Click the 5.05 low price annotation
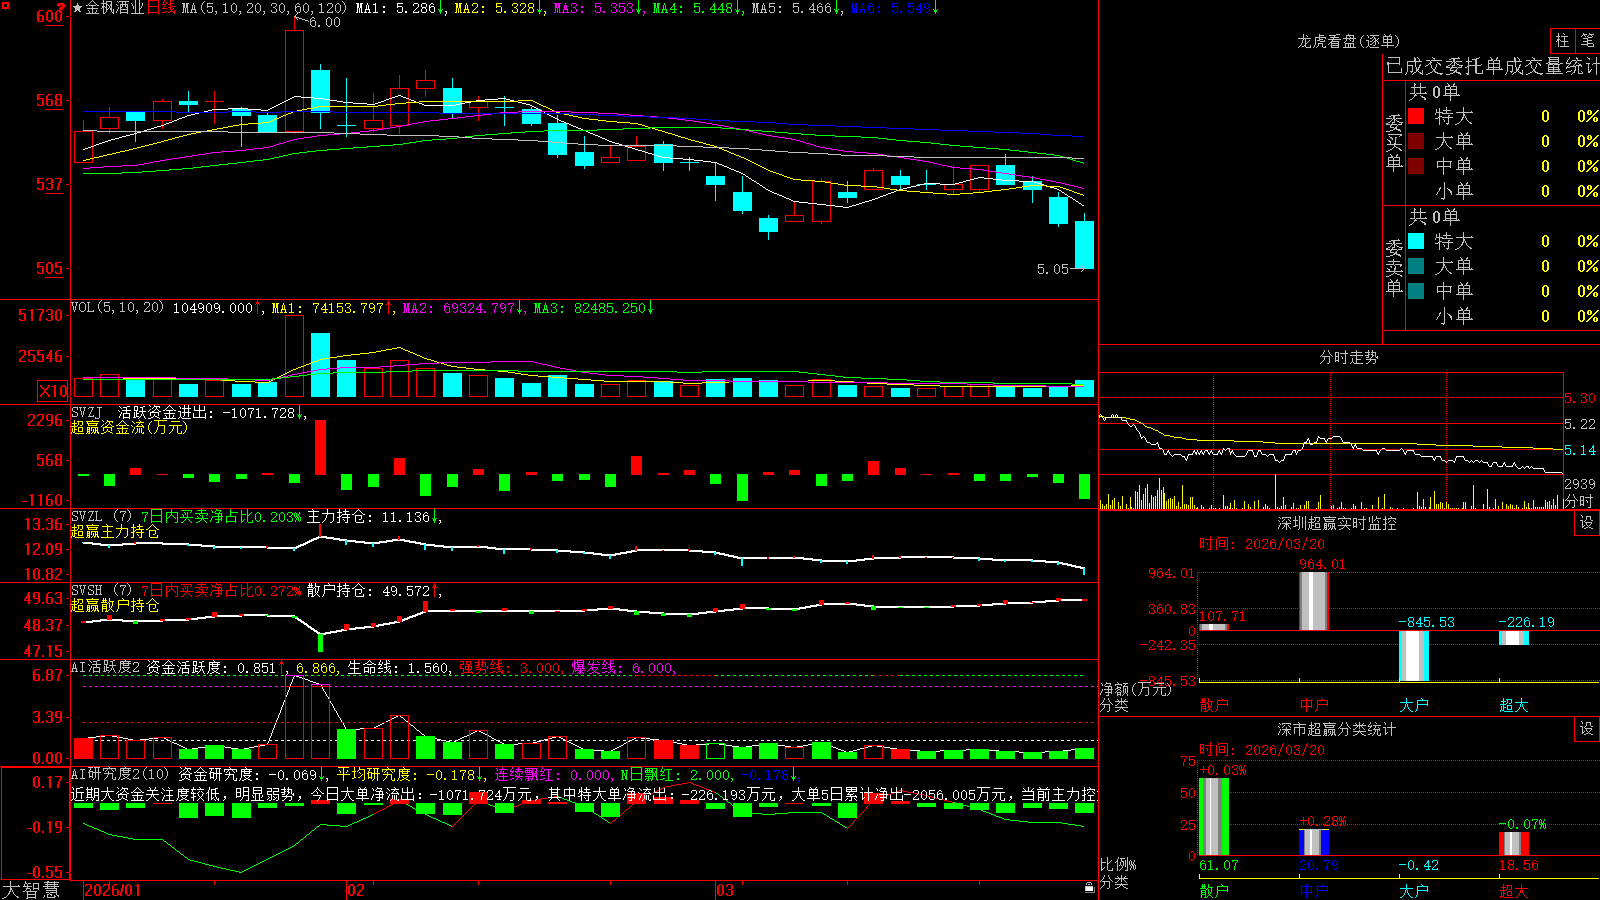 click(1052, 269)
